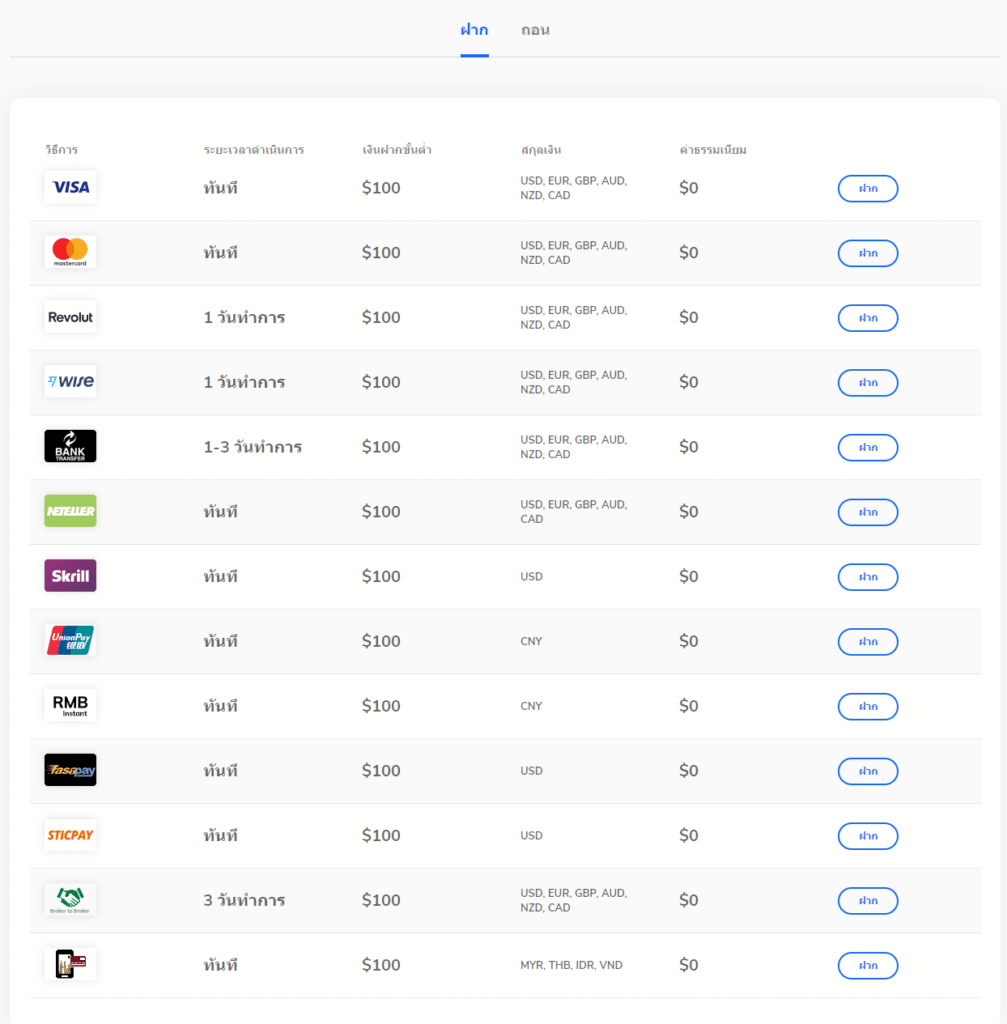Viewport: 1007px width, 1024px height.
Task: Select the Mastercard logo icon
Action: 70,252
